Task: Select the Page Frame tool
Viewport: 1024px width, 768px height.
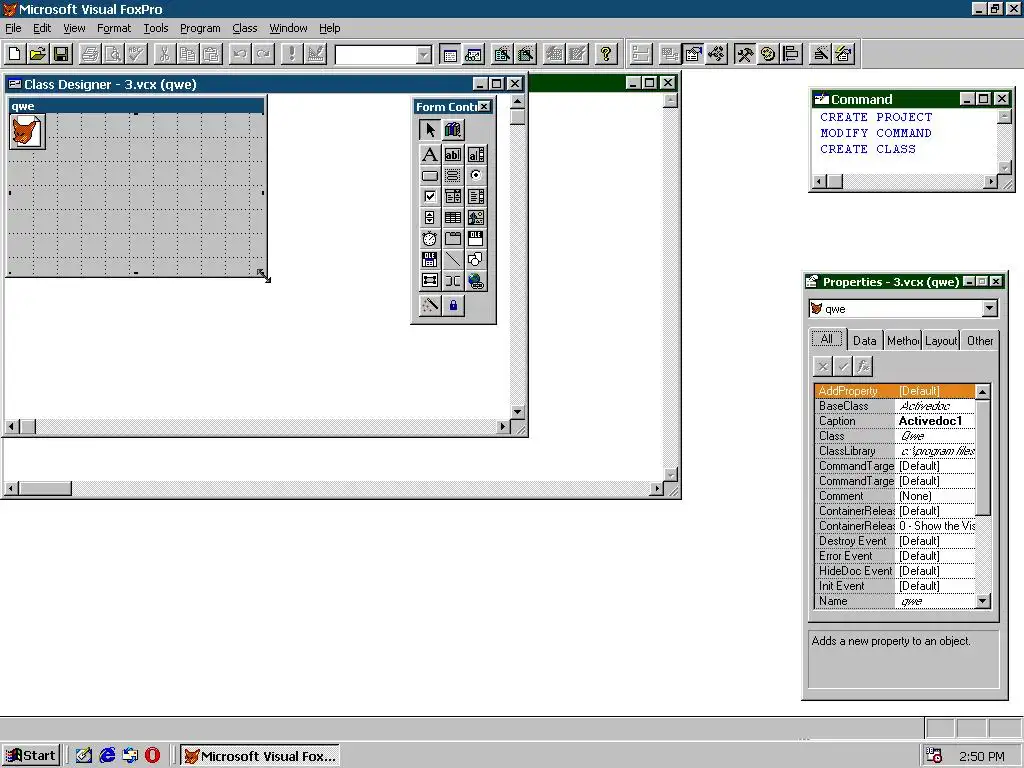Action: click(x=453, y=238)
